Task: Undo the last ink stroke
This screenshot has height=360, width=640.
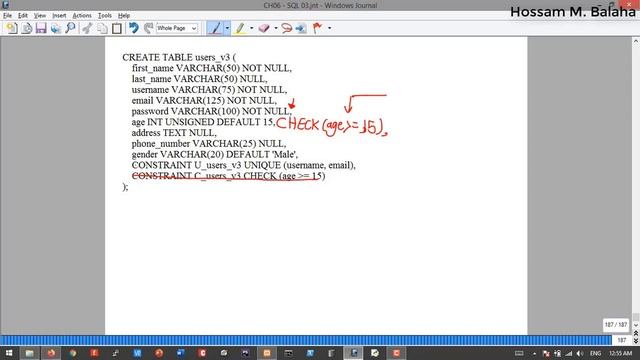Action: tap(133, 28)
